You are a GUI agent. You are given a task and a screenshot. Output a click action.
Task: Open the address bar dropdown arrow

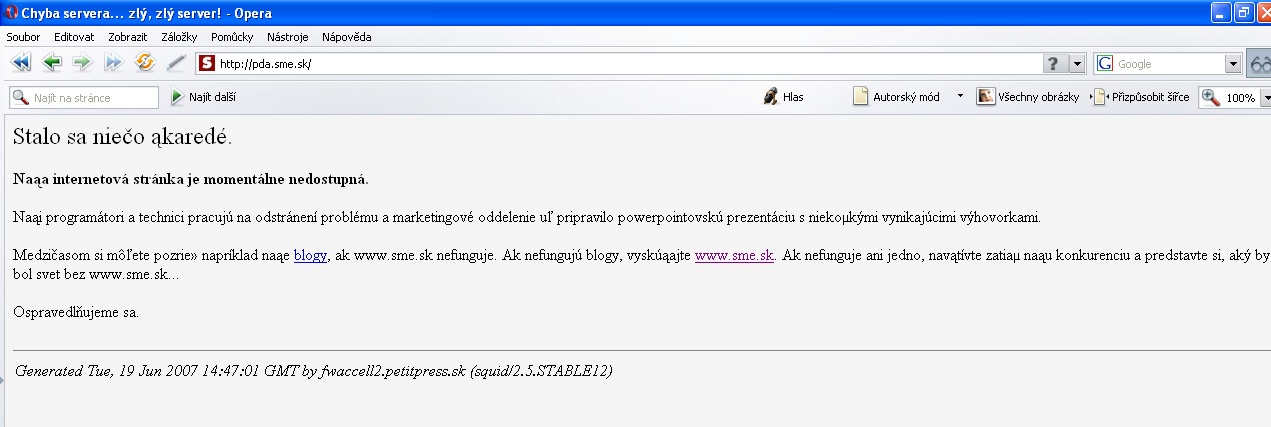[x=1077, y=63]
